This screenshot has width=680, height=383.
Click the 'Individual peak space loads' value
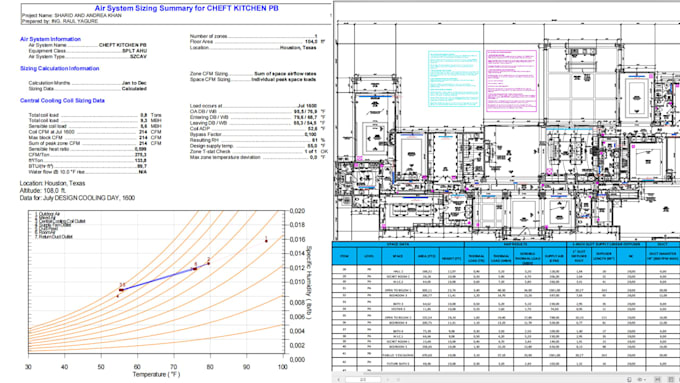point(284,79)
